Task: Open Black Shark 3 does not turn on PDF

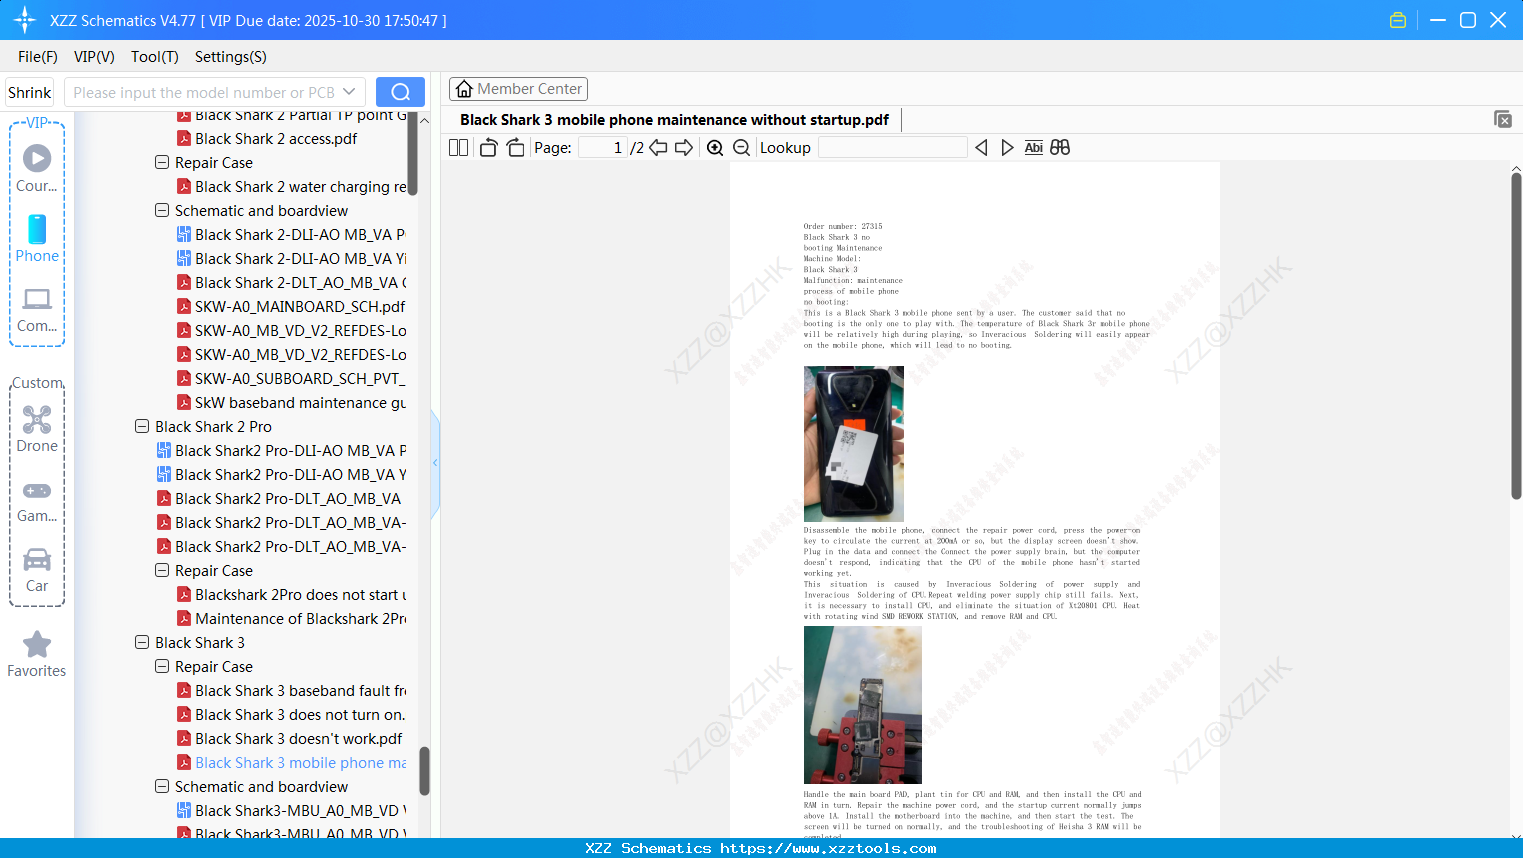Action: (299, 714)
